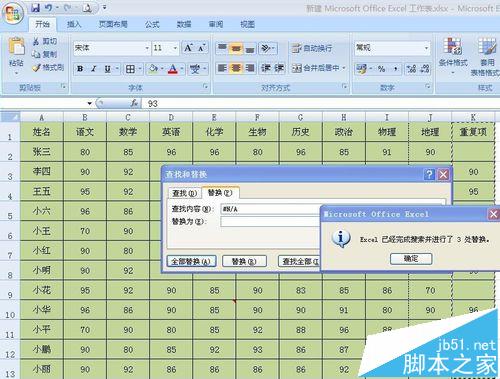The width and height of the screenshot is (500, 379).
Task: Increase indent
Action: pyautogui.click(x=279, y=68)
